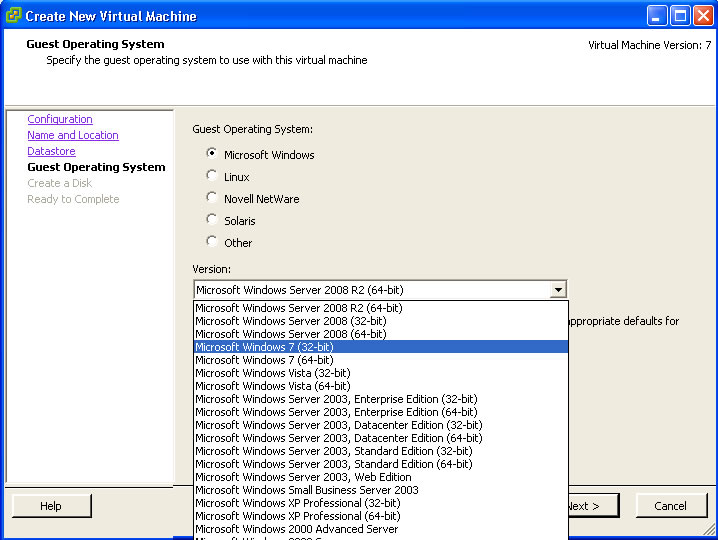This screenshot has height=540, width=718.
Task: Choose the Solaris guest OS option
Action: (x=212, y=219)
